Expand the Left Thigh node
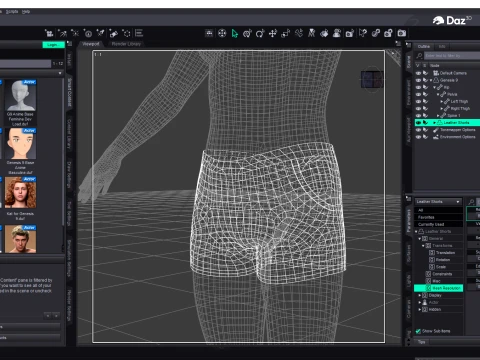 pyautogui.click(x=442, y=101)
